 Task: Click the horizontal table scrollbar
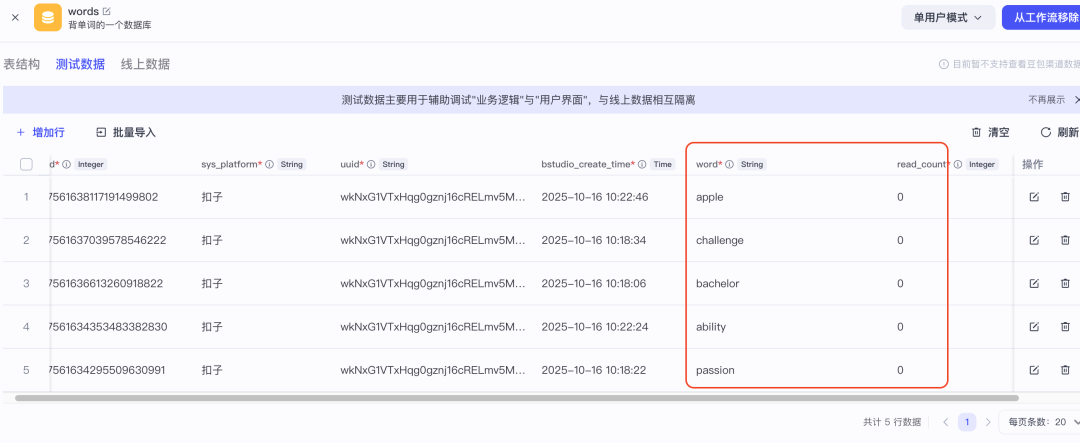517,398
